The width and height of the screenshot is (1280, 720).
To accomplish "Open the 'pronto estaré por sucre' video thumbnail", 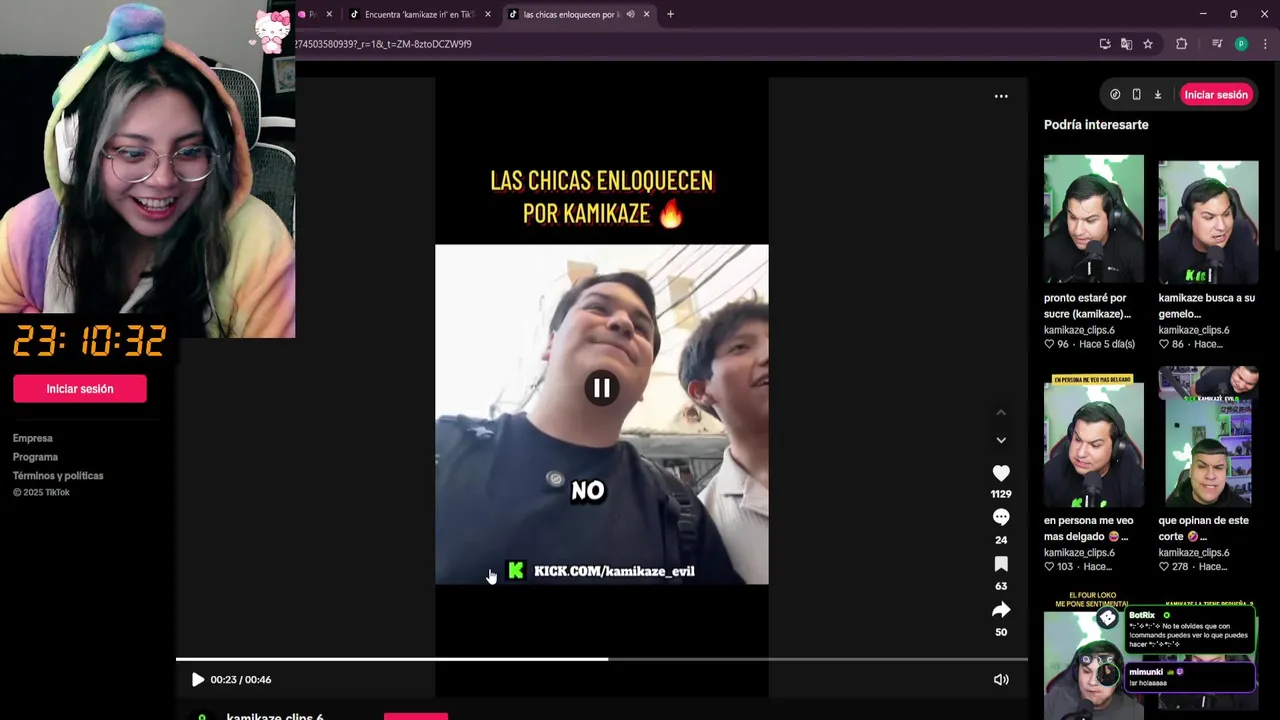I will [1094, 219].
